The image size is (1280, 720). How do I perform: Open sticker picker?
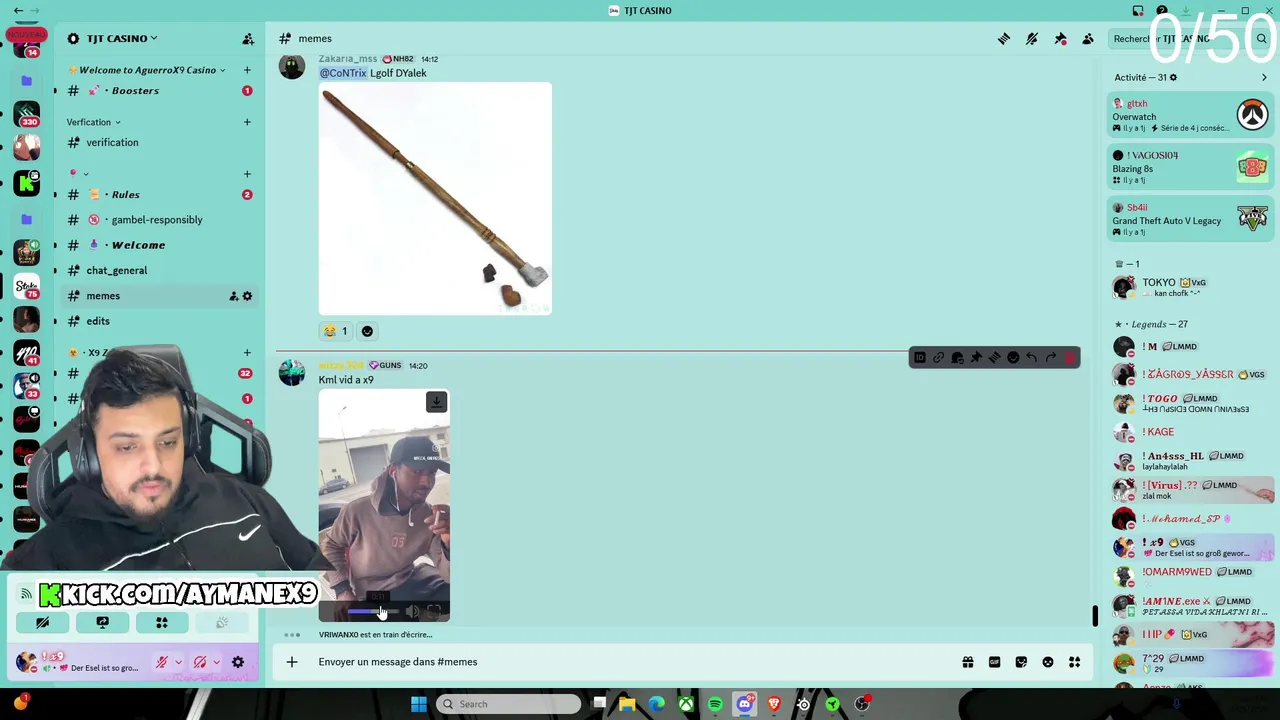coord(1021,662)
